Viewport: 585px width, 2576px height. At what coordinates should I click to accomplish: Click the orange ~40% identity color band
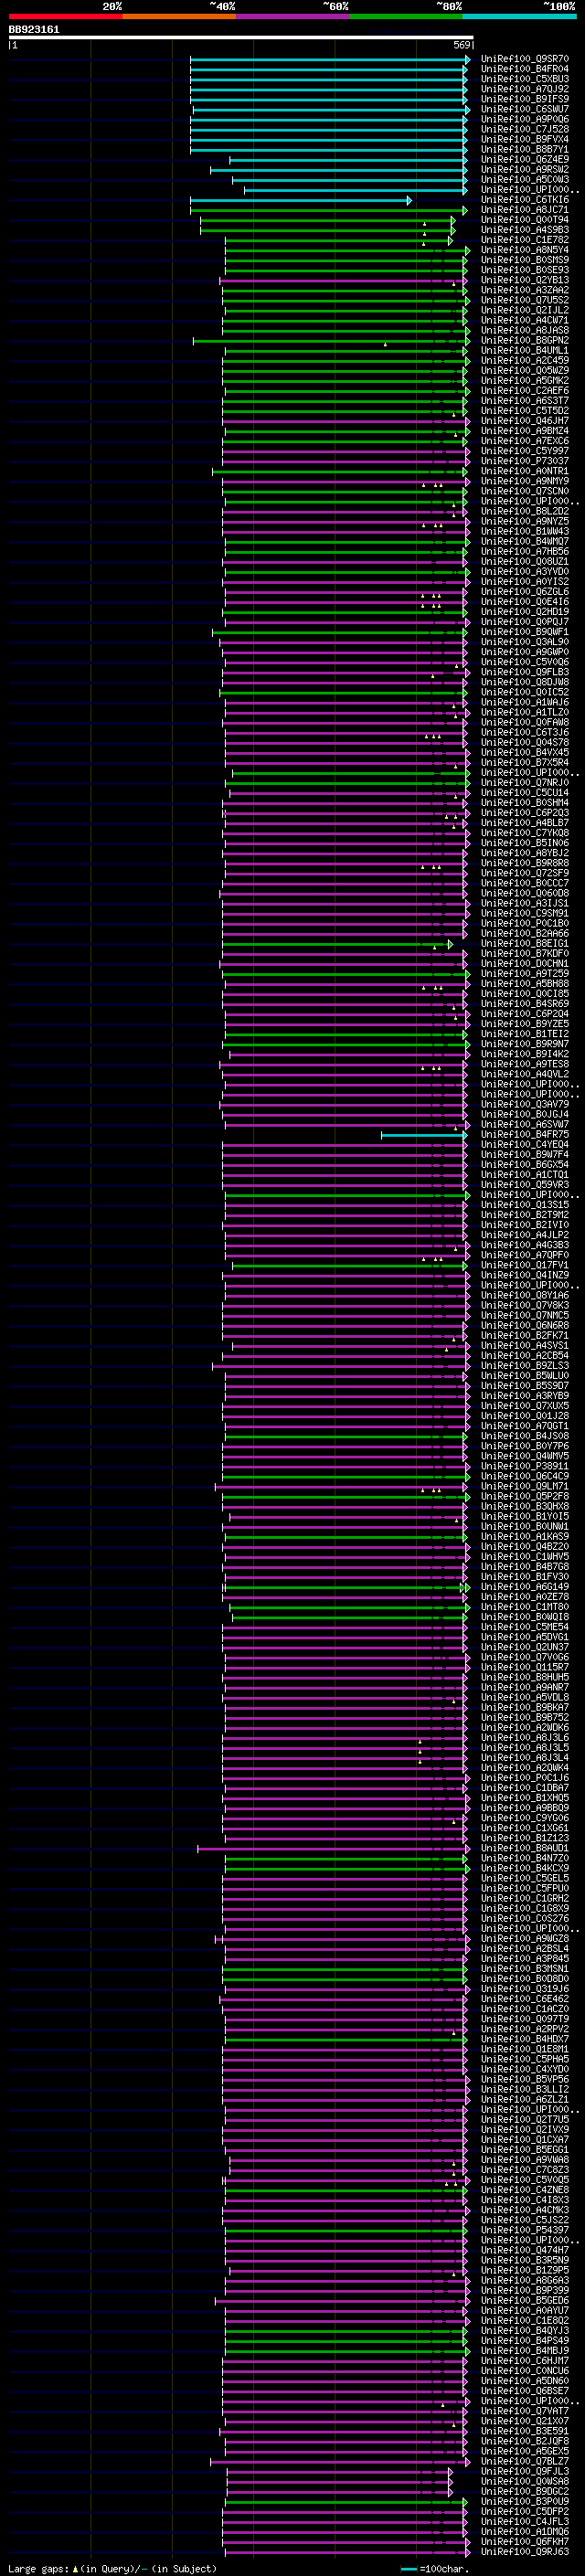179,16
